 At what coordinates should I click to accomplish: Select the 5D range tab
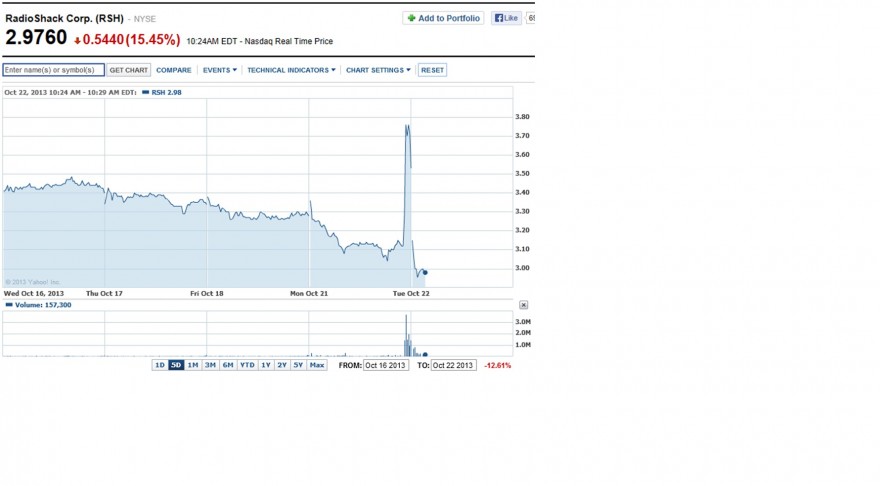(x=176, y=365)
